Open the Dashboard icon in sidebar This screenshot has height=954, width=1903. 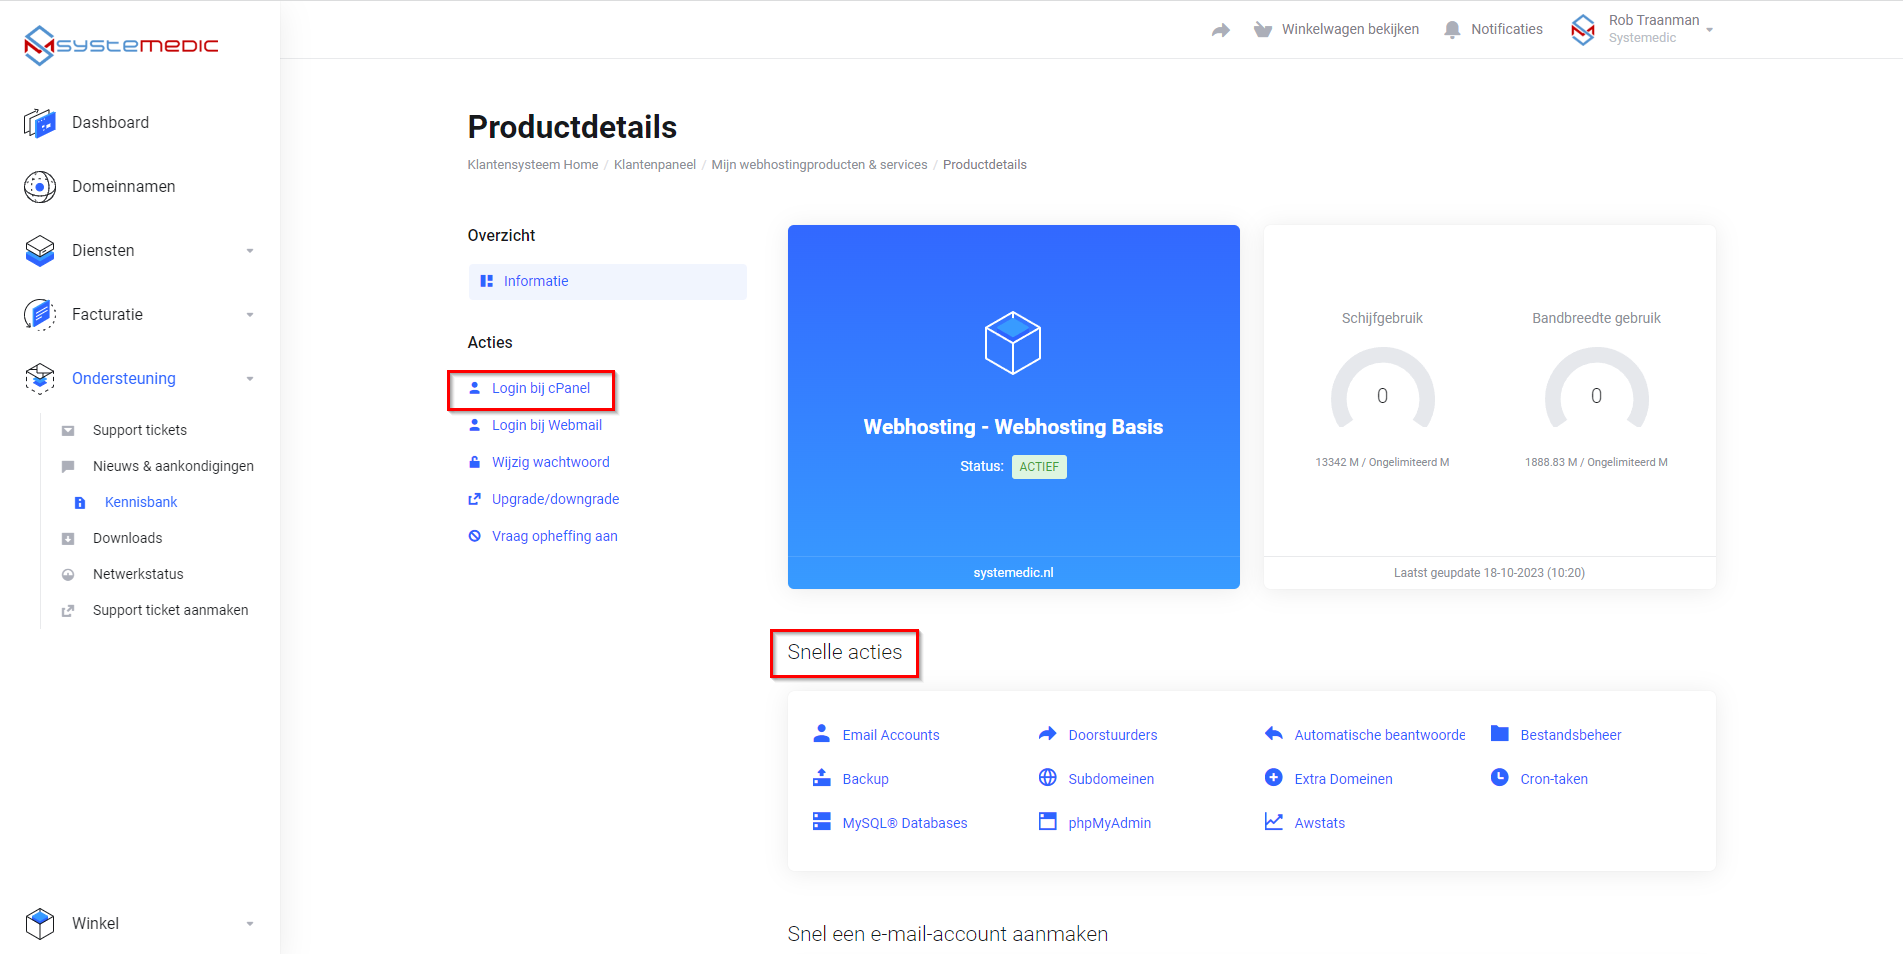pos(40,123)
